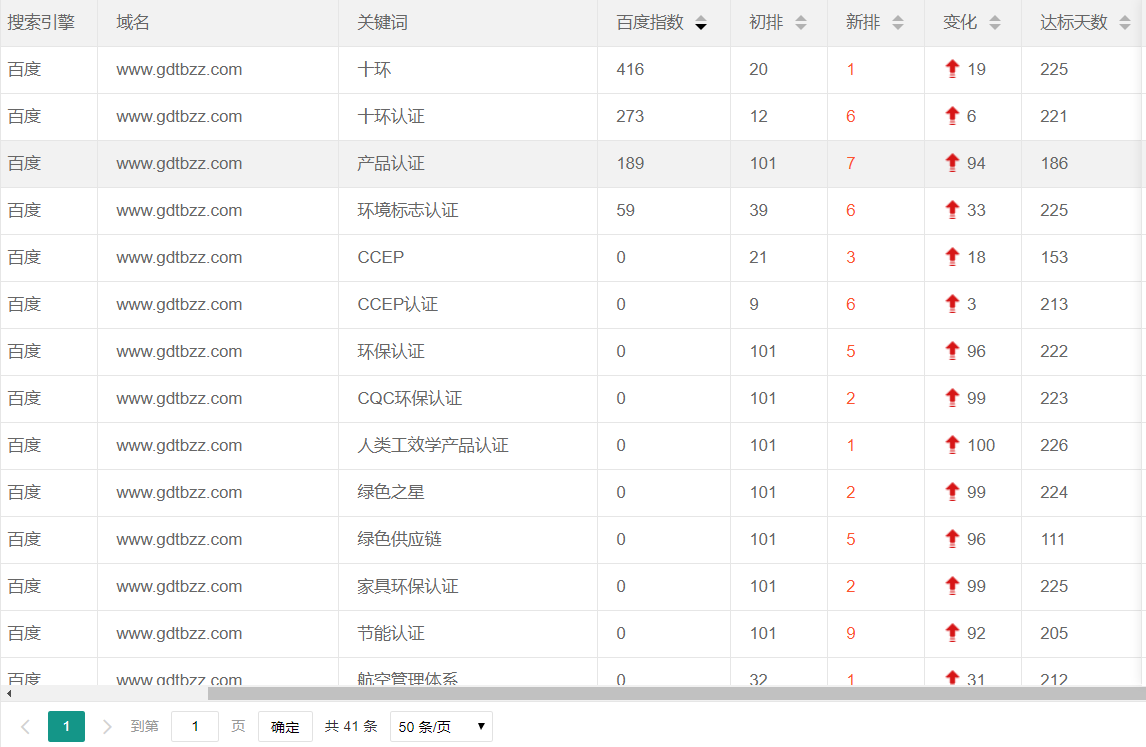Click the 初排 column sort arrows
This screenshot has height=747, width=1146.
[800, 23]
